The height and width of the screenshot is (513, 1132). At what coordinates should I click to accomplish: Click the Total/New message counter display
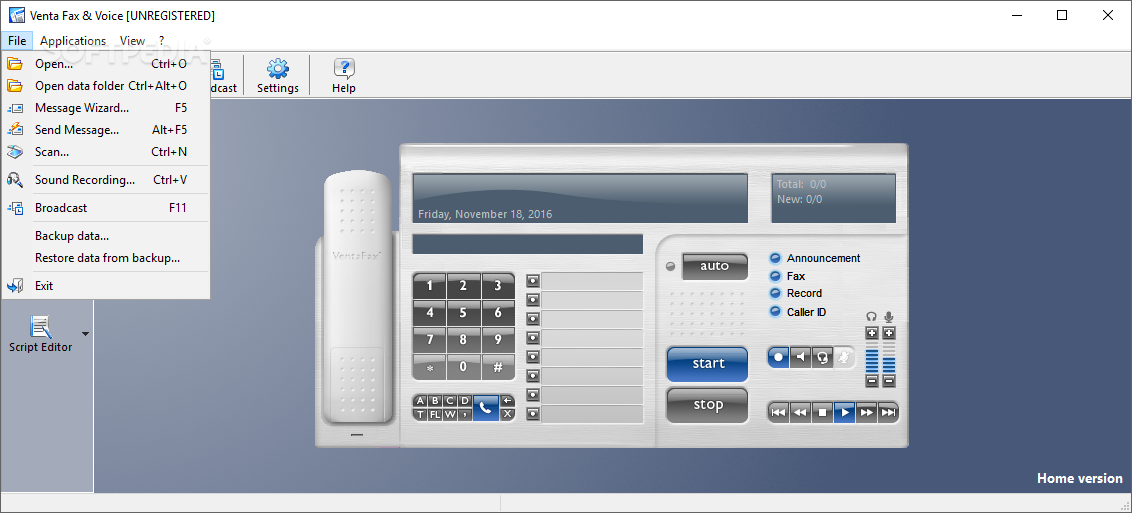click(x=834, y=198)
